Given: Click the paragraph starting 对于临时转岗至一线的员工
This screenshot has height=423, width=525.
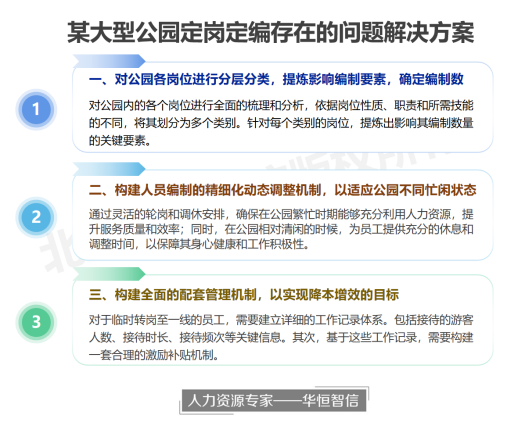Looking at the screenshot, I should point(281,337).
